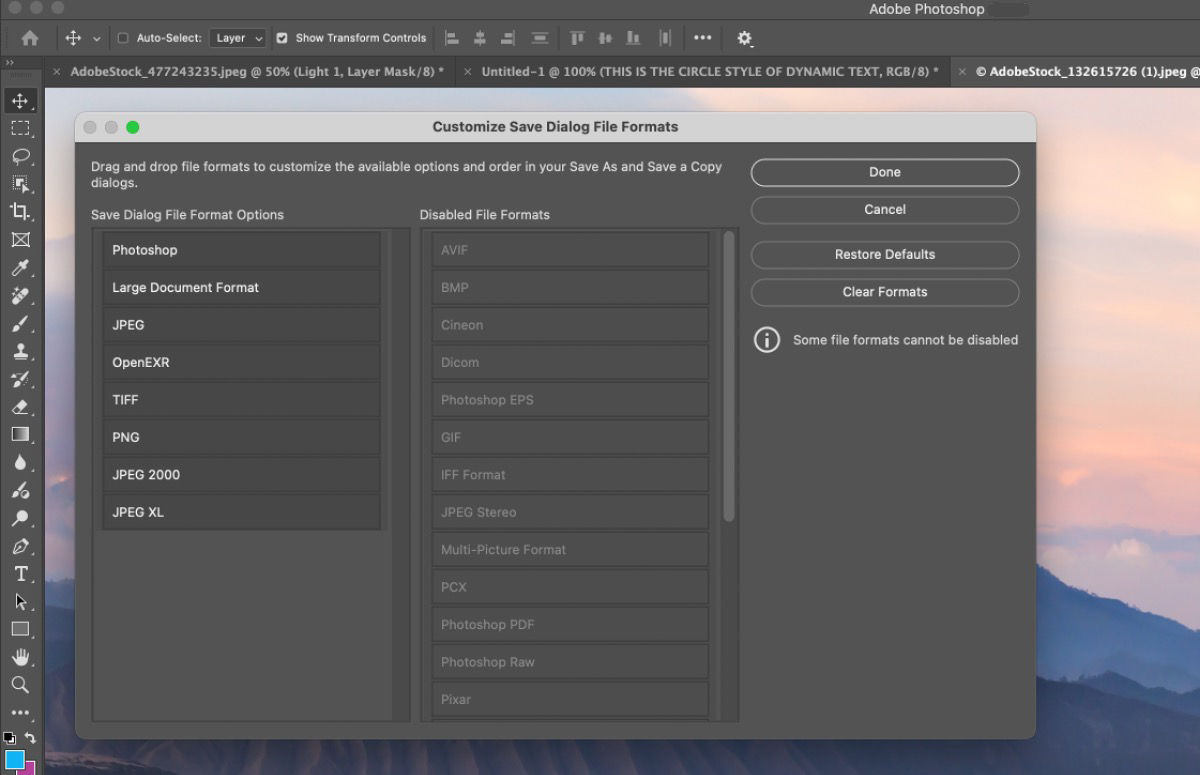Viewport: 1200px width, 775px height.
Task: Select the Eyedropper tool
Action: pos(20,268)
